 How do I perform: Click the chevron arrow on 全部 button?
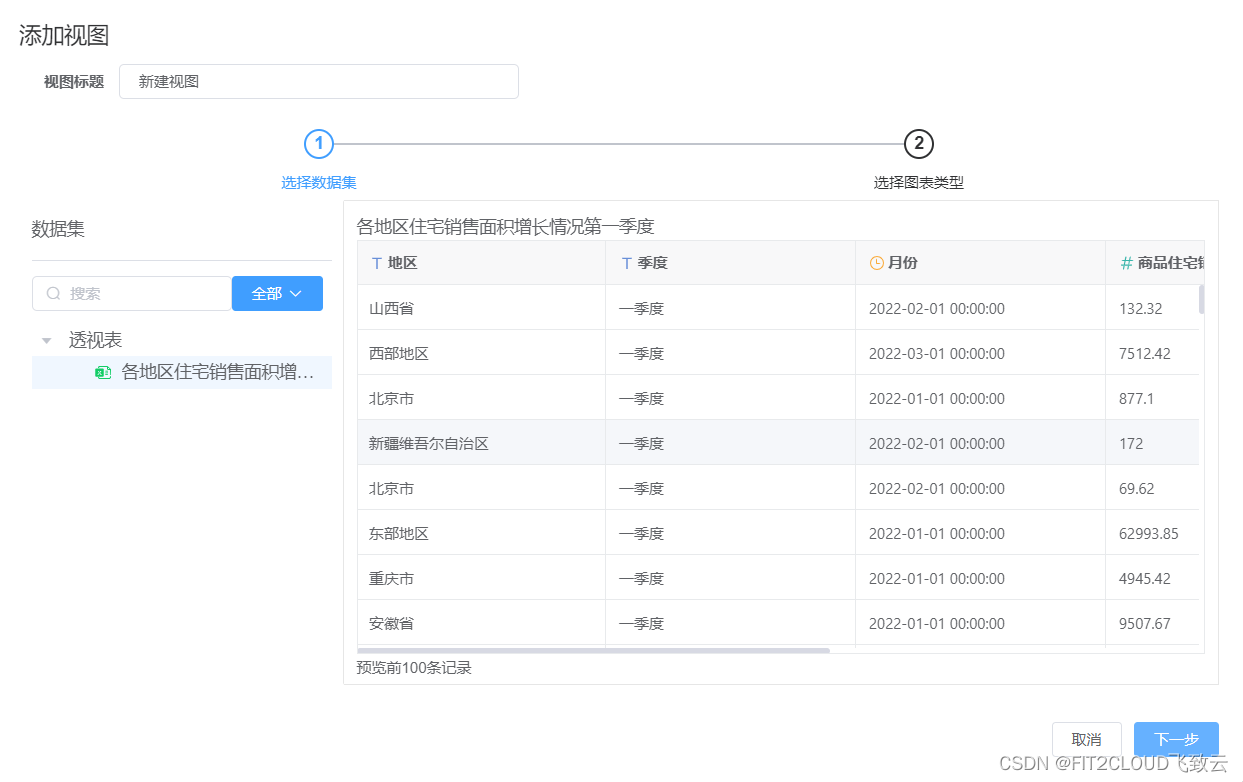[298, 294]
